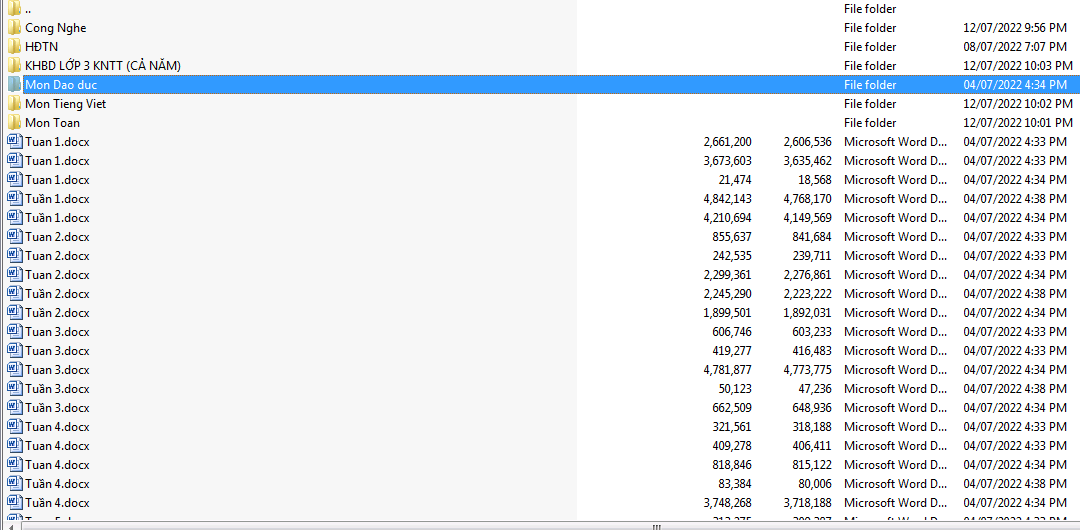Click the parent directory '..' folder icon
The height and width of the screenshot is (530, 1080).
14,9
